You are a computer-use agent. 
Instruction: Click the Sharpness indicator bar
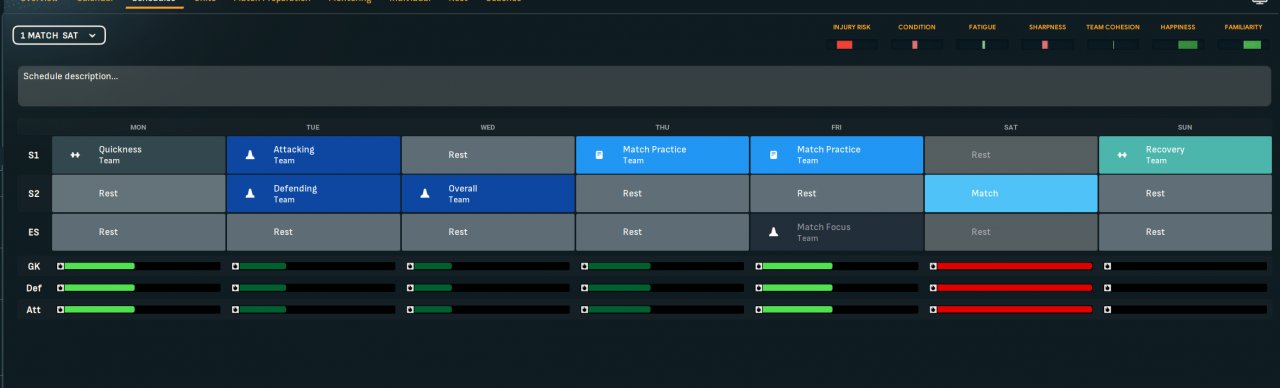click(1047, 45)
